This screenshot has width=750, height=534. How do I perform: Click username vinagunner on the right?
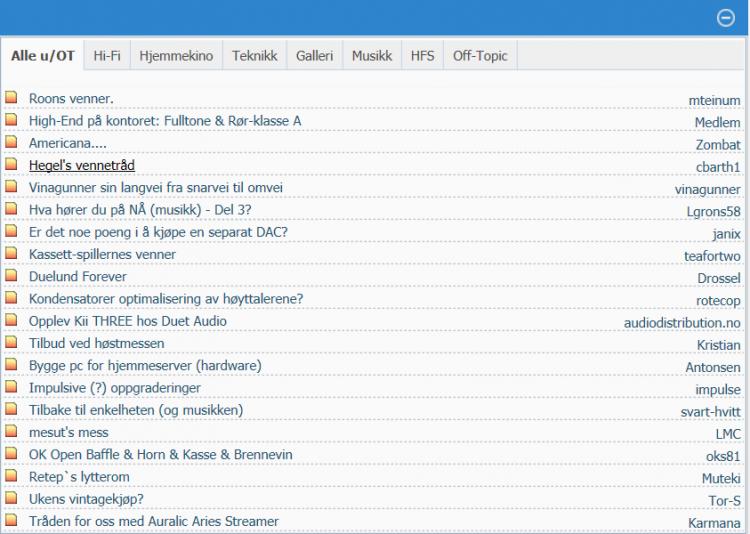click(x=707, y=189)
